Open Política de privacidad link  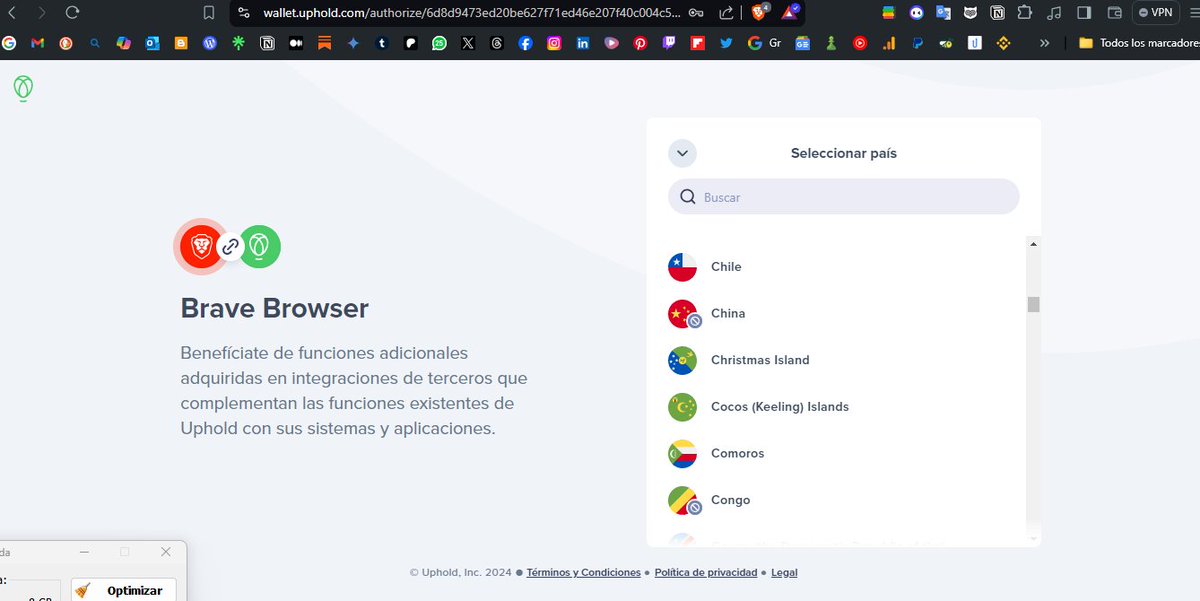[706, 573]
